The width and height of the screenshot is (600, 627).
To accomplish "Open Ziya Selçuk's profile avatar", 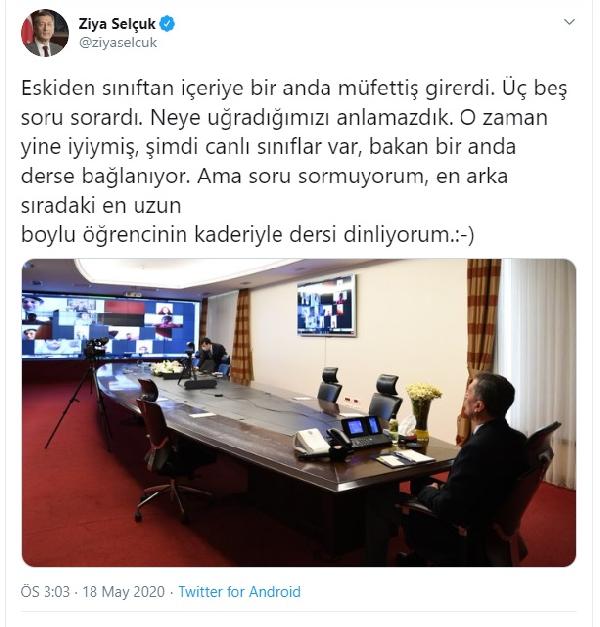I will click(45, 33).
